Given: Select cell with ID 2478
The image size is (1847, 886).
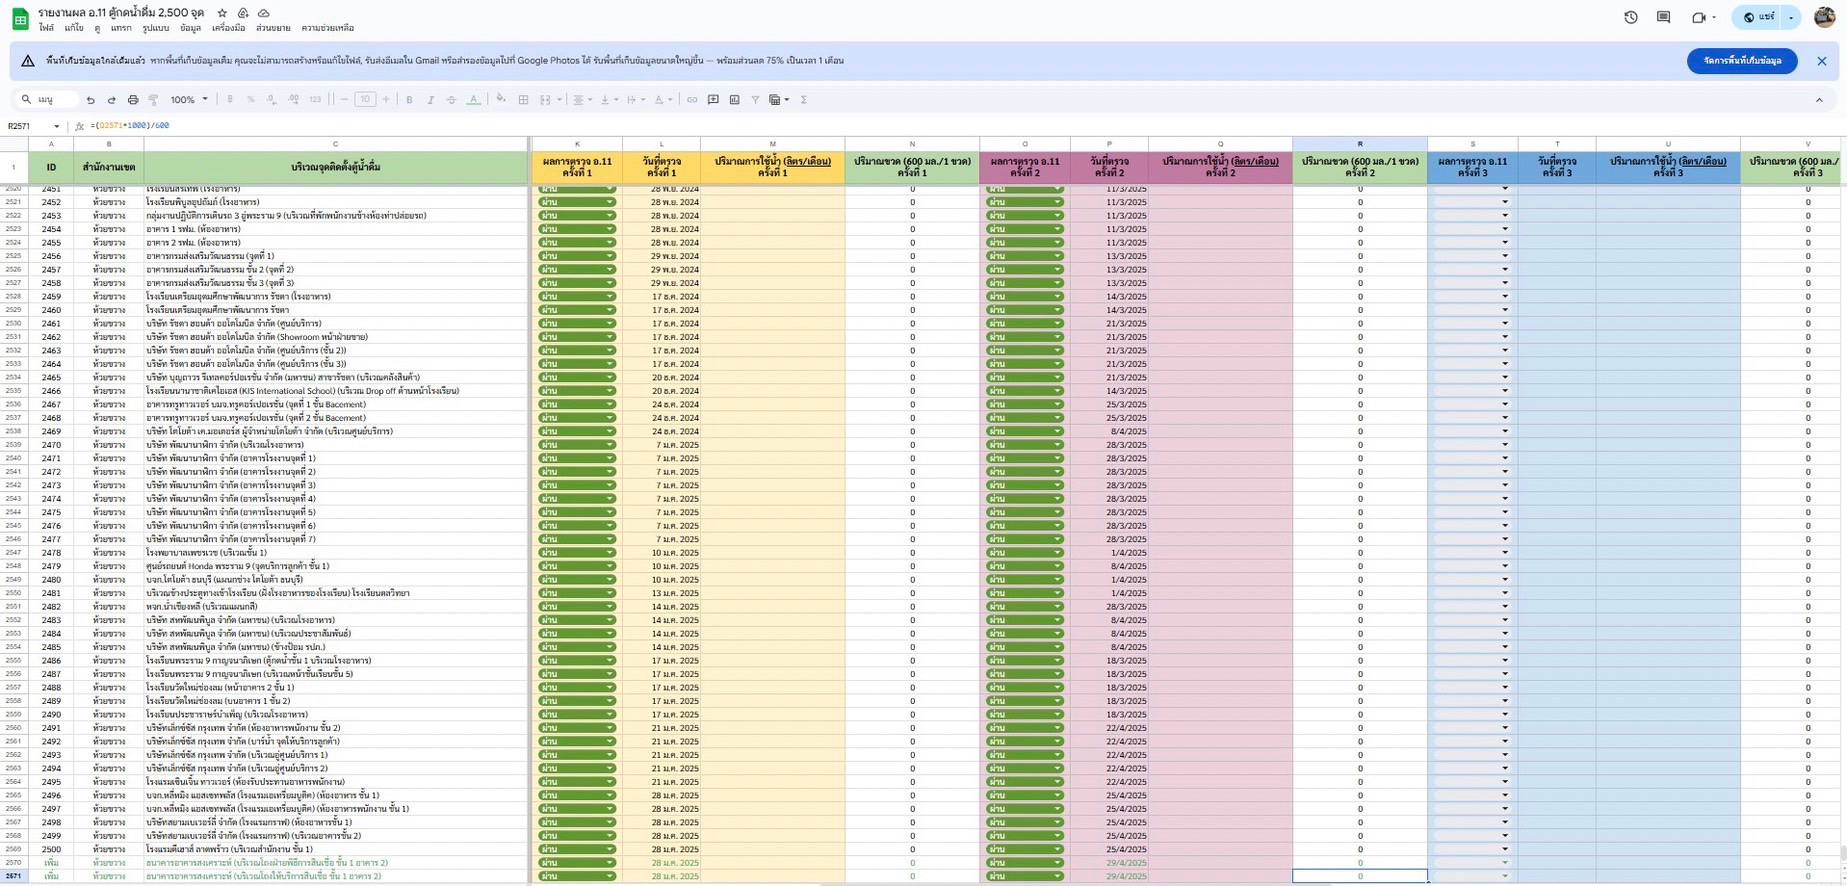Looking at the screenshot, I should point(51,553).
